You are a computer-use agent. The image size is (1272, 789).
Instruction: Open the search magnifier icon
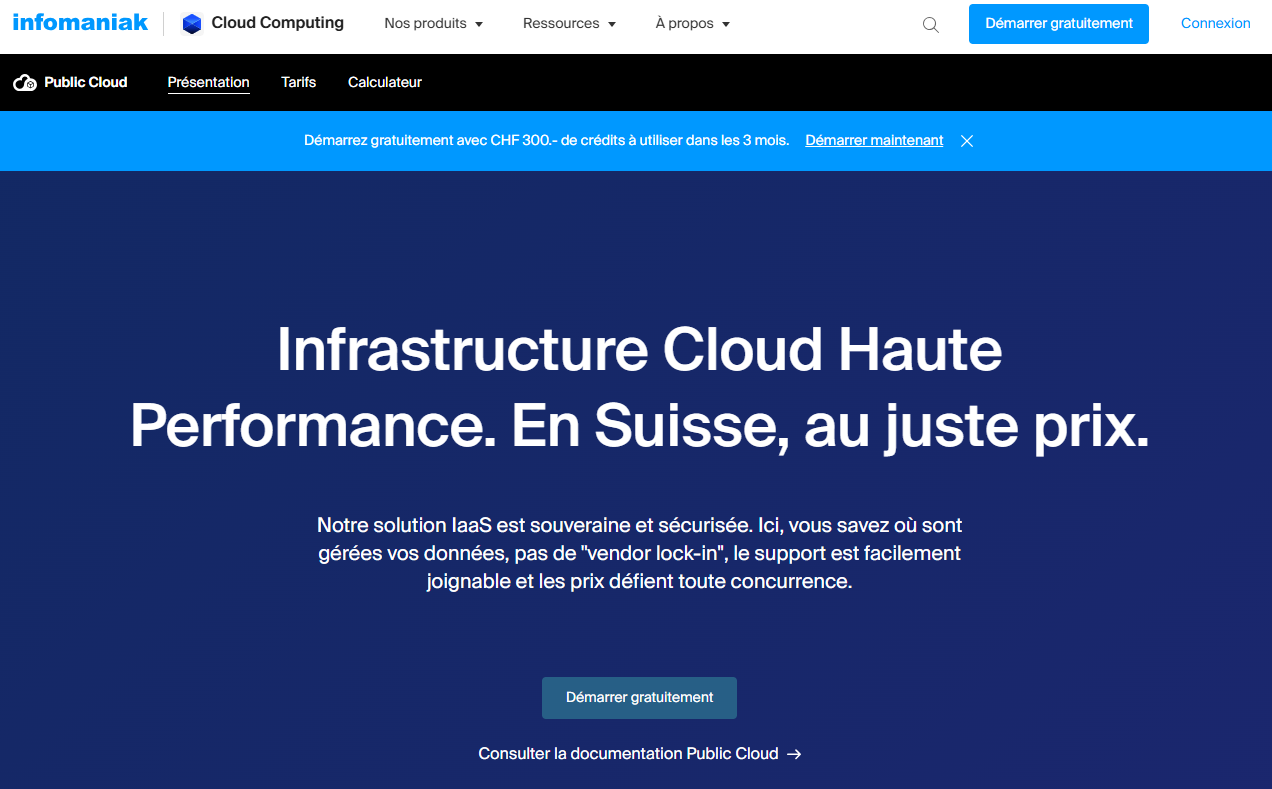pos(930,25)
